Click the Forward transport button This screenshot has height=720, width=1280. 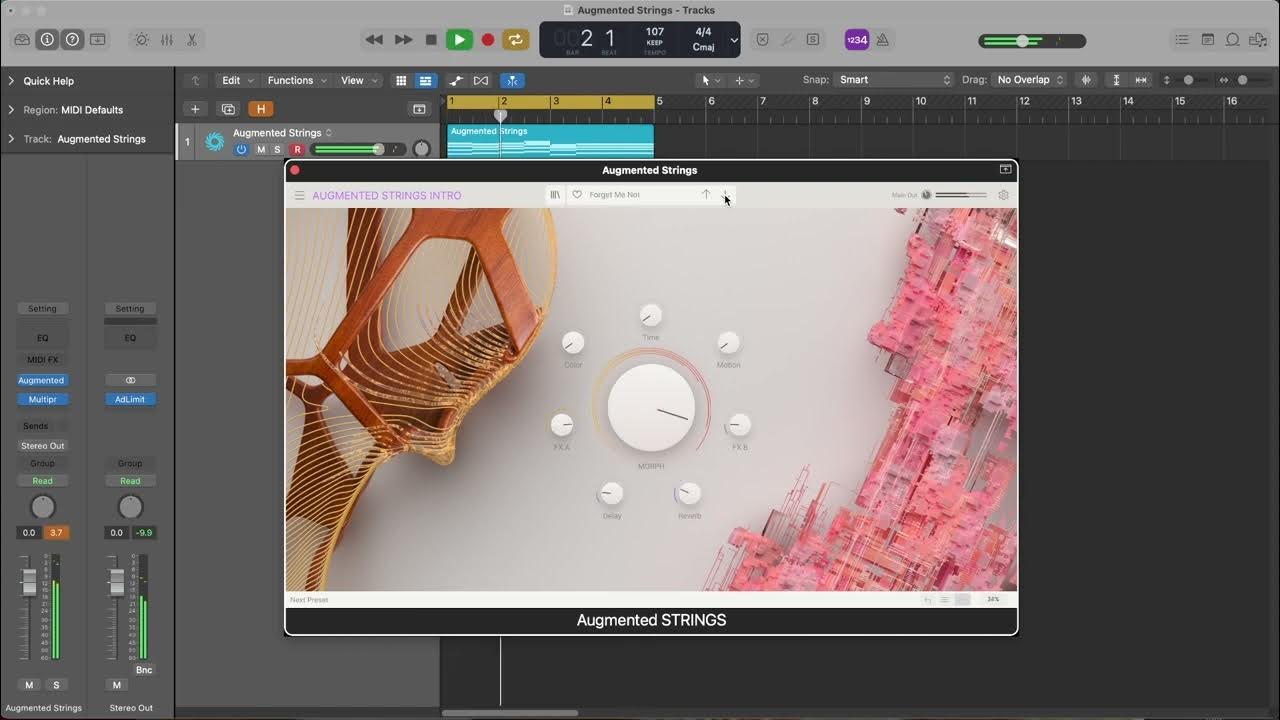point(403,40)
